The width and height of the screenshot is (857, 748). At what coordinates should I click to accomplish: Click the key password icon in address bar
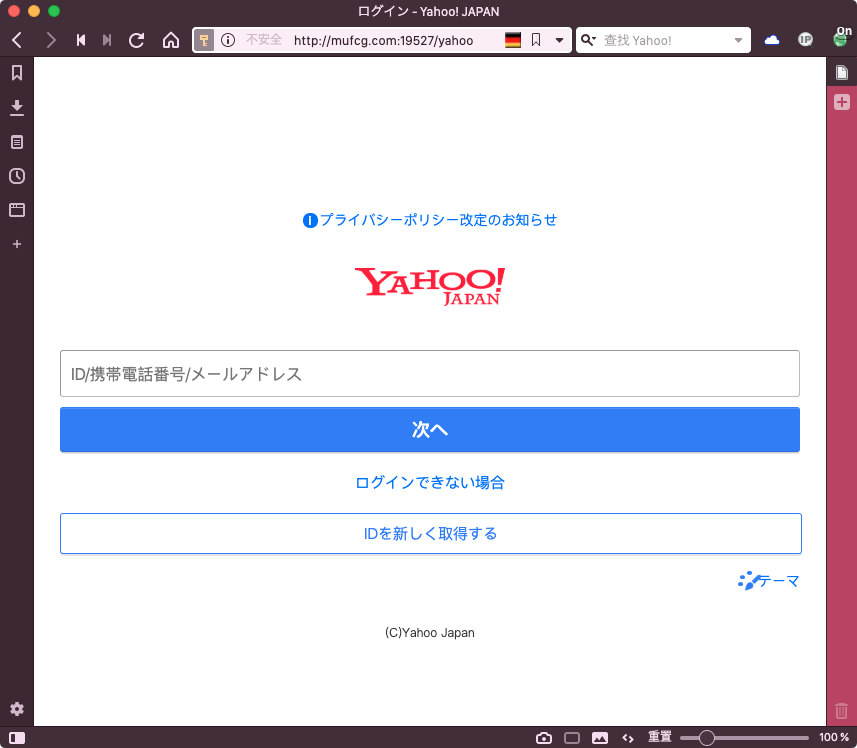coord(204,40)
